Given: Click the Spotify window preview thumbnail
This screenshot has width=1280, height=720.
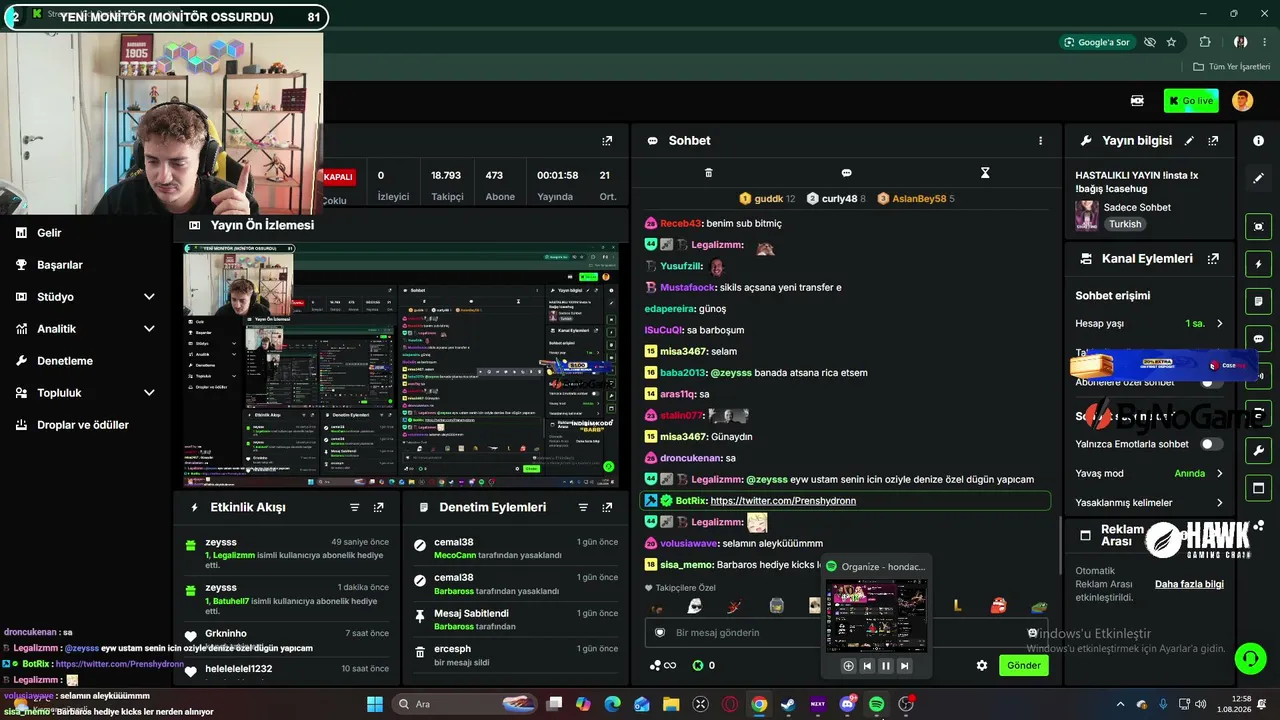Looking at the screenshot, I should coord(876,615).
